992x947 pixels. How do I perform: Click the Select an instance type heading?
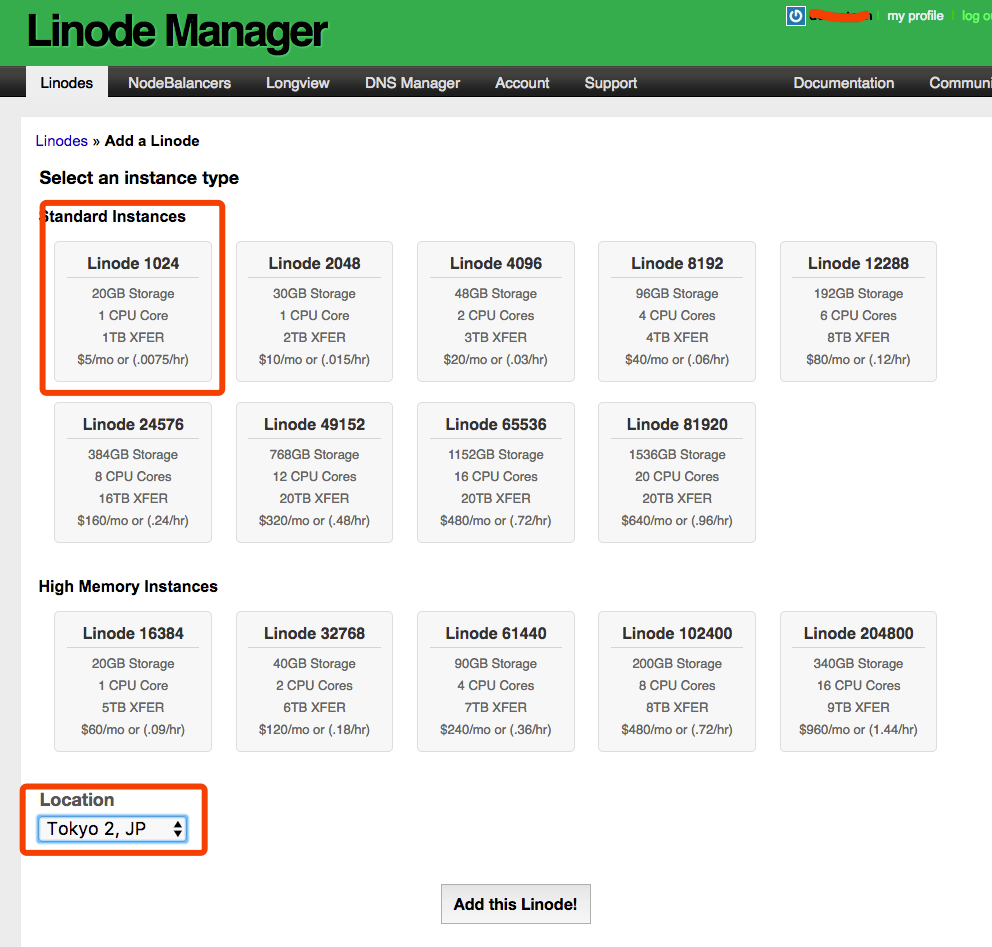coord(139,178)
